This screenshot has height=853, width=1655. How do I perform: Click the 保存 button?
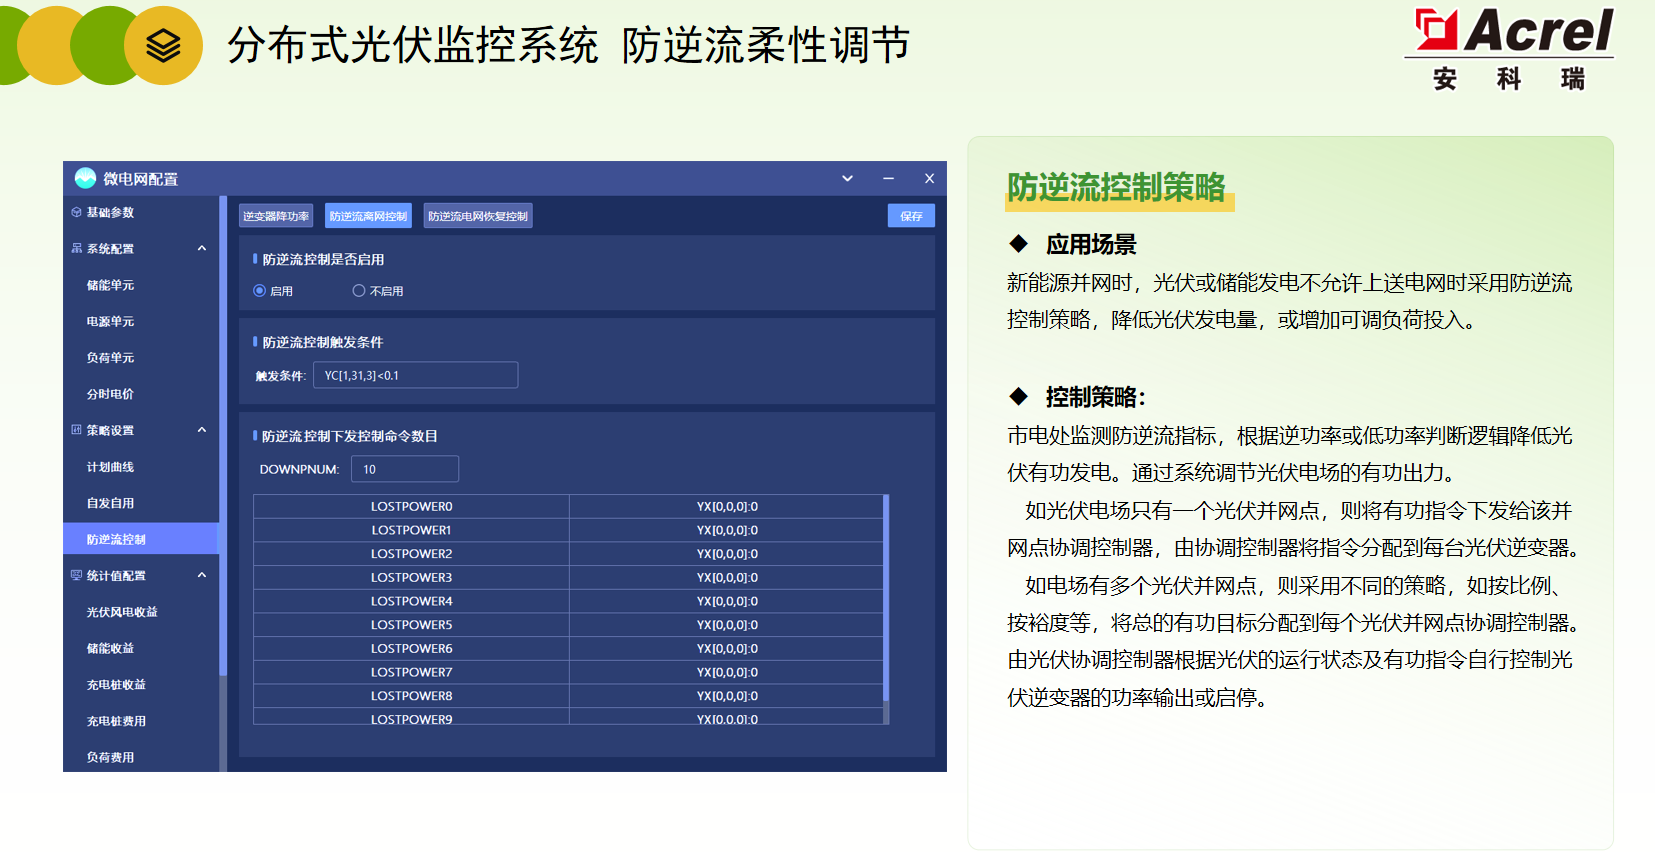(911, 216)
